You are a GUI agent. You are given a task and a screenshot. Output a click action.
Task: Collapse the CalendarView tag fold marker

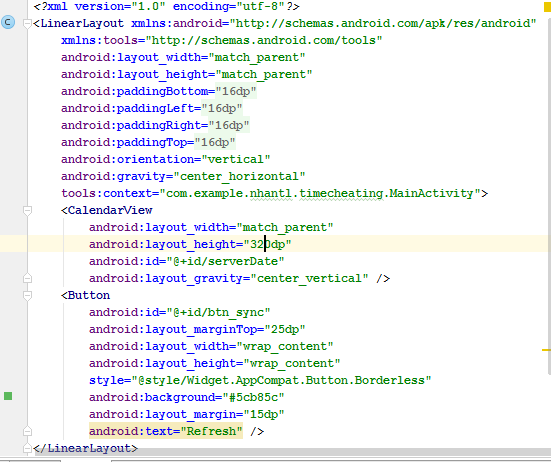(x=27, y=210)
